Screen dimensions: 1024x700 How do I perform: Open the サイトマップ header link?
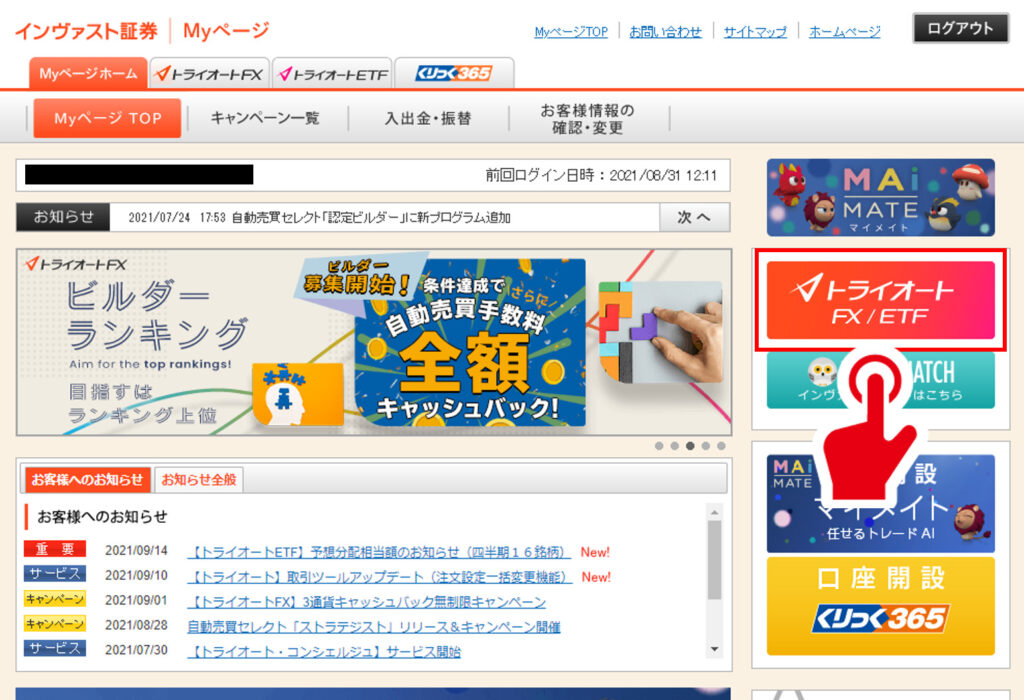755,32
